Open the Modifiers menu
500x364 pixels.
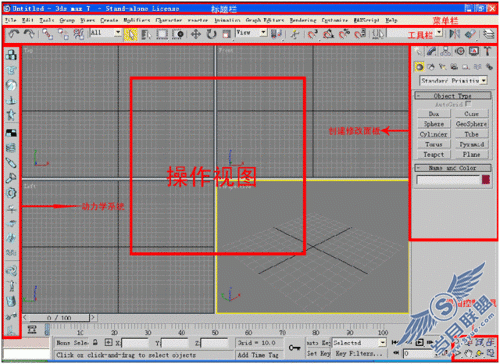[x=137, y=20]
